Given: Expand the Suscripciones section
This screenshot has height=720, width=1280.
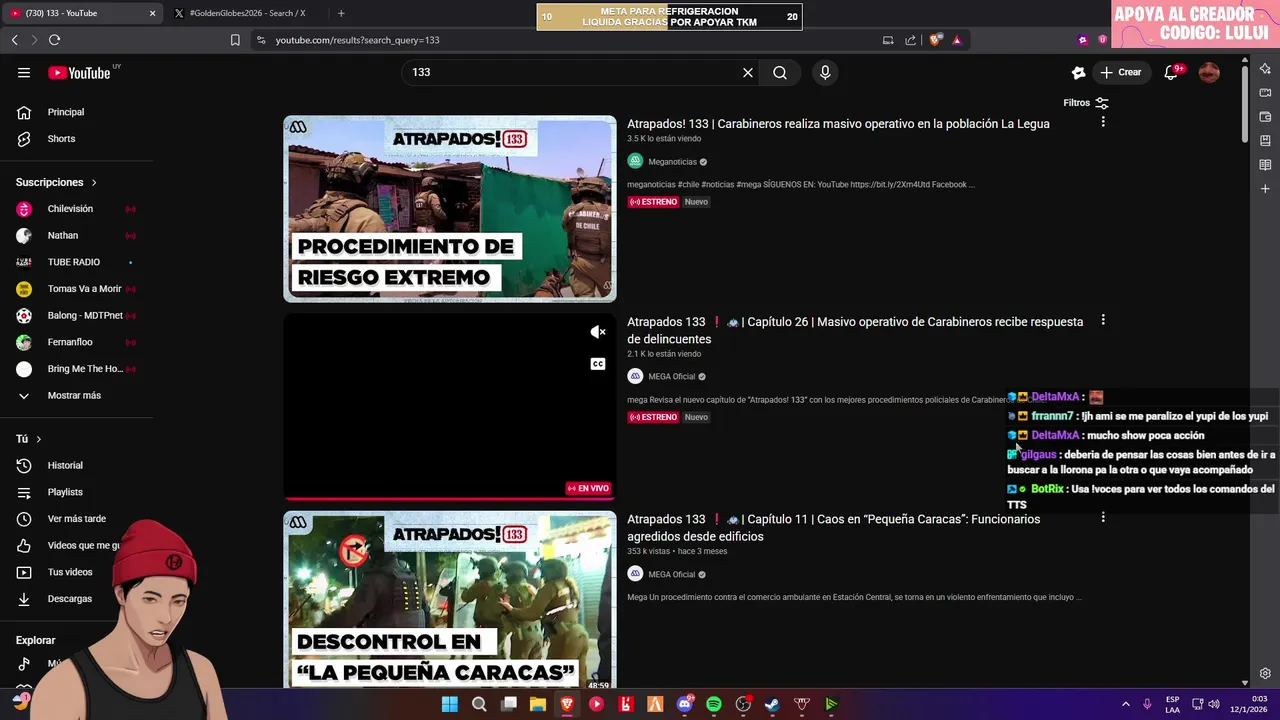Looking at the screenshot, I should (x=57, y=182).
